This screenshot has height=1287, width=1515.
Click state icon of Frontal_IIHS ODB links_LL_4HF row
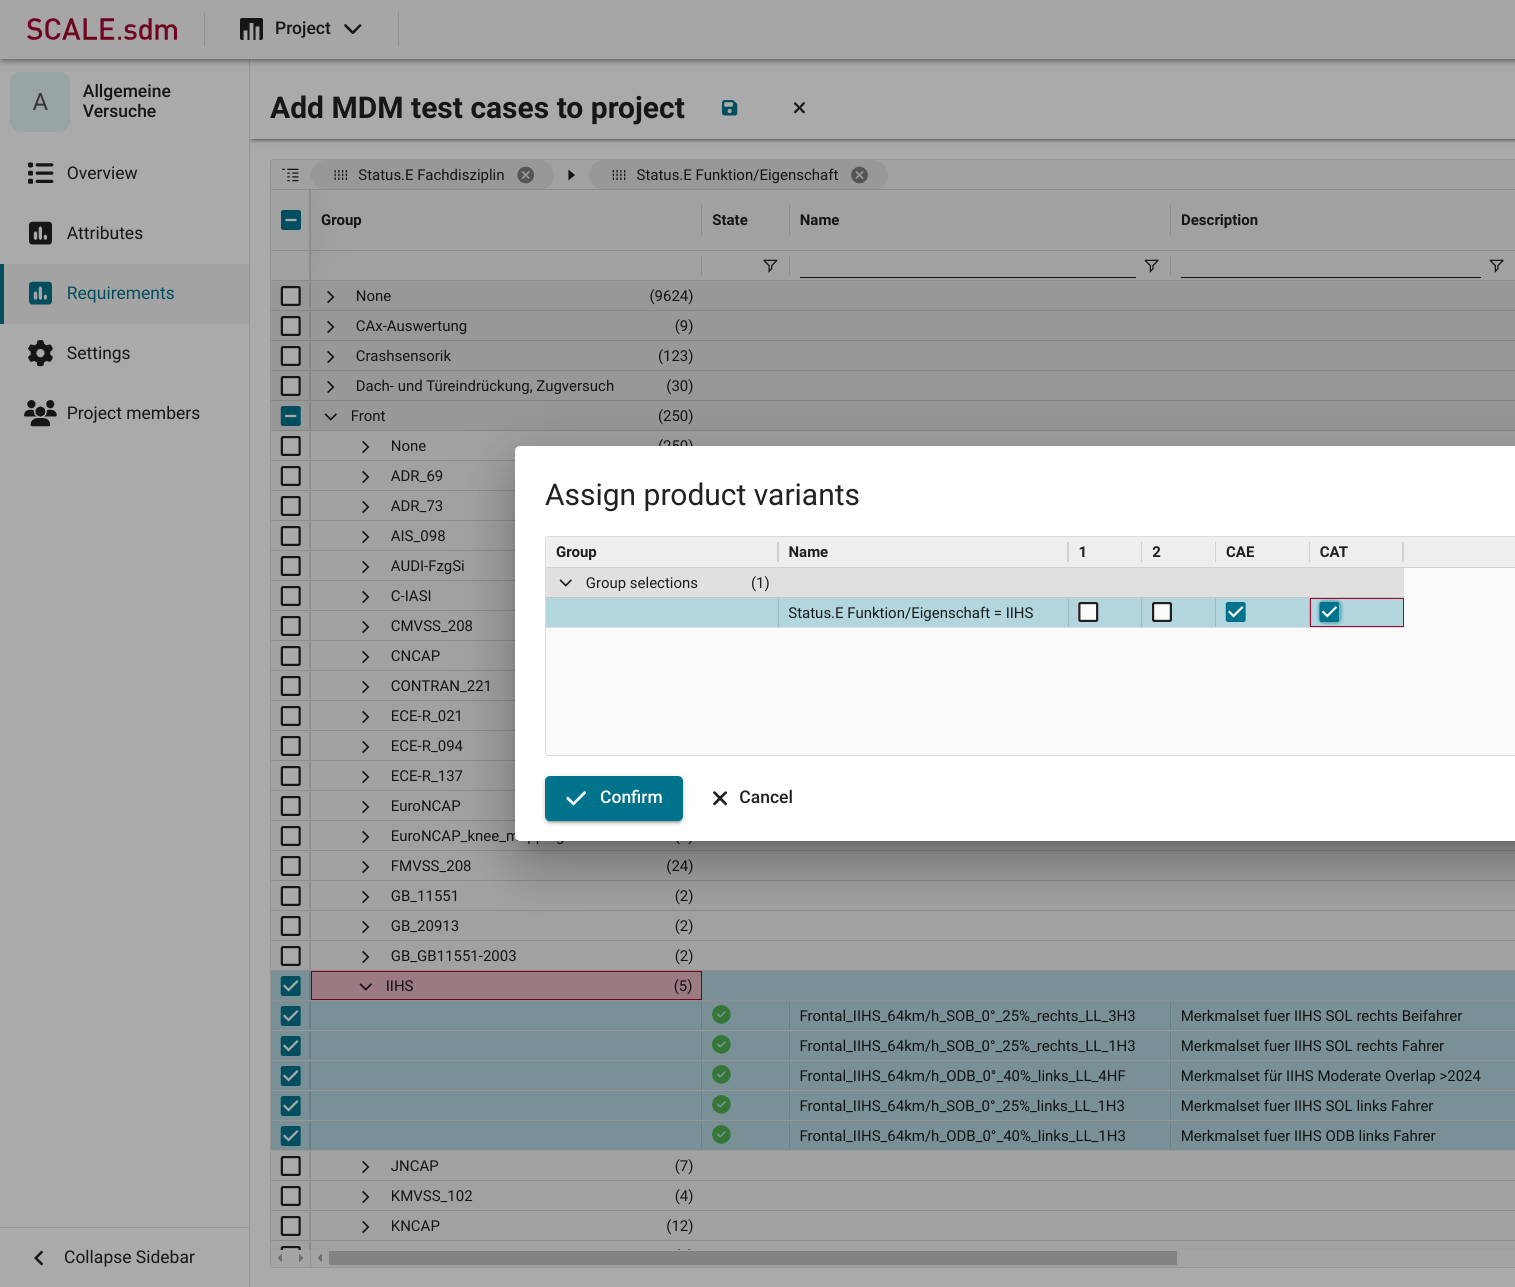(x=721, y=1075)
